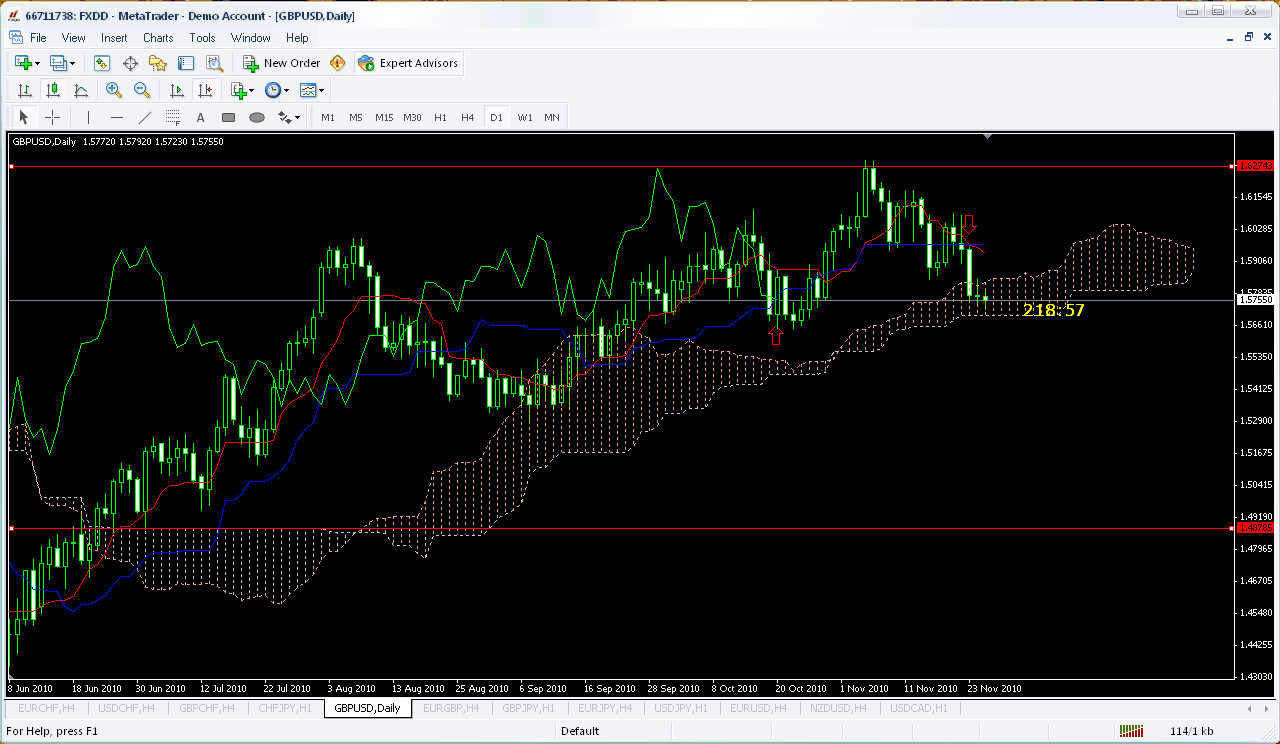Switch timeframe to W1
The image size is (1280, 744).
tap(525, 117)
